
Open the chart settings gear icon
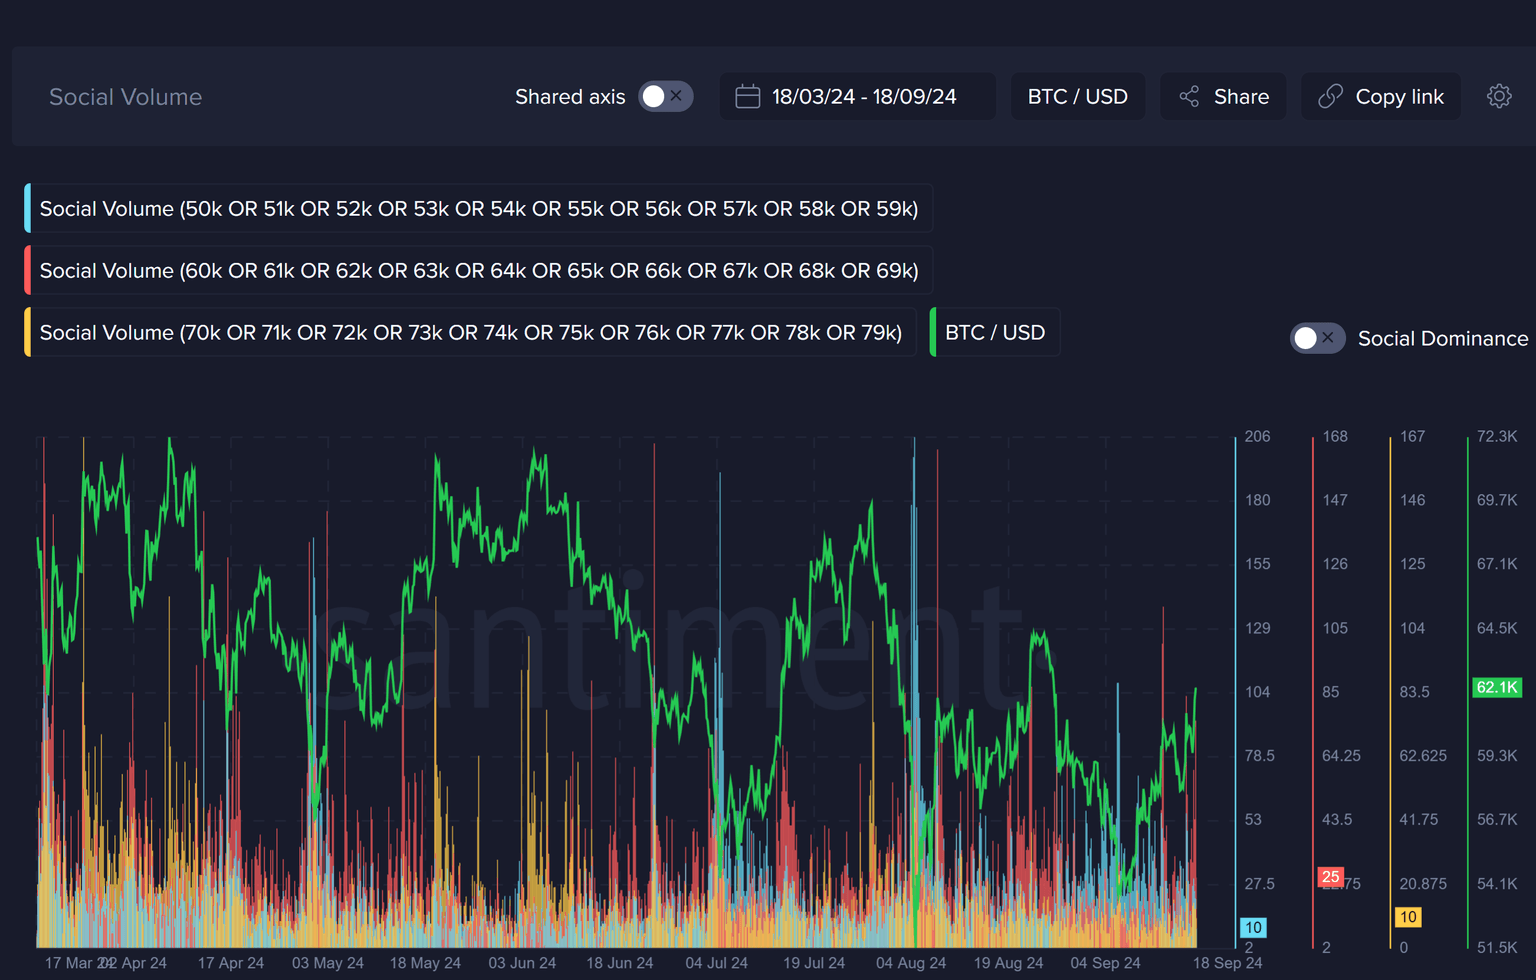pos(1498,96)
